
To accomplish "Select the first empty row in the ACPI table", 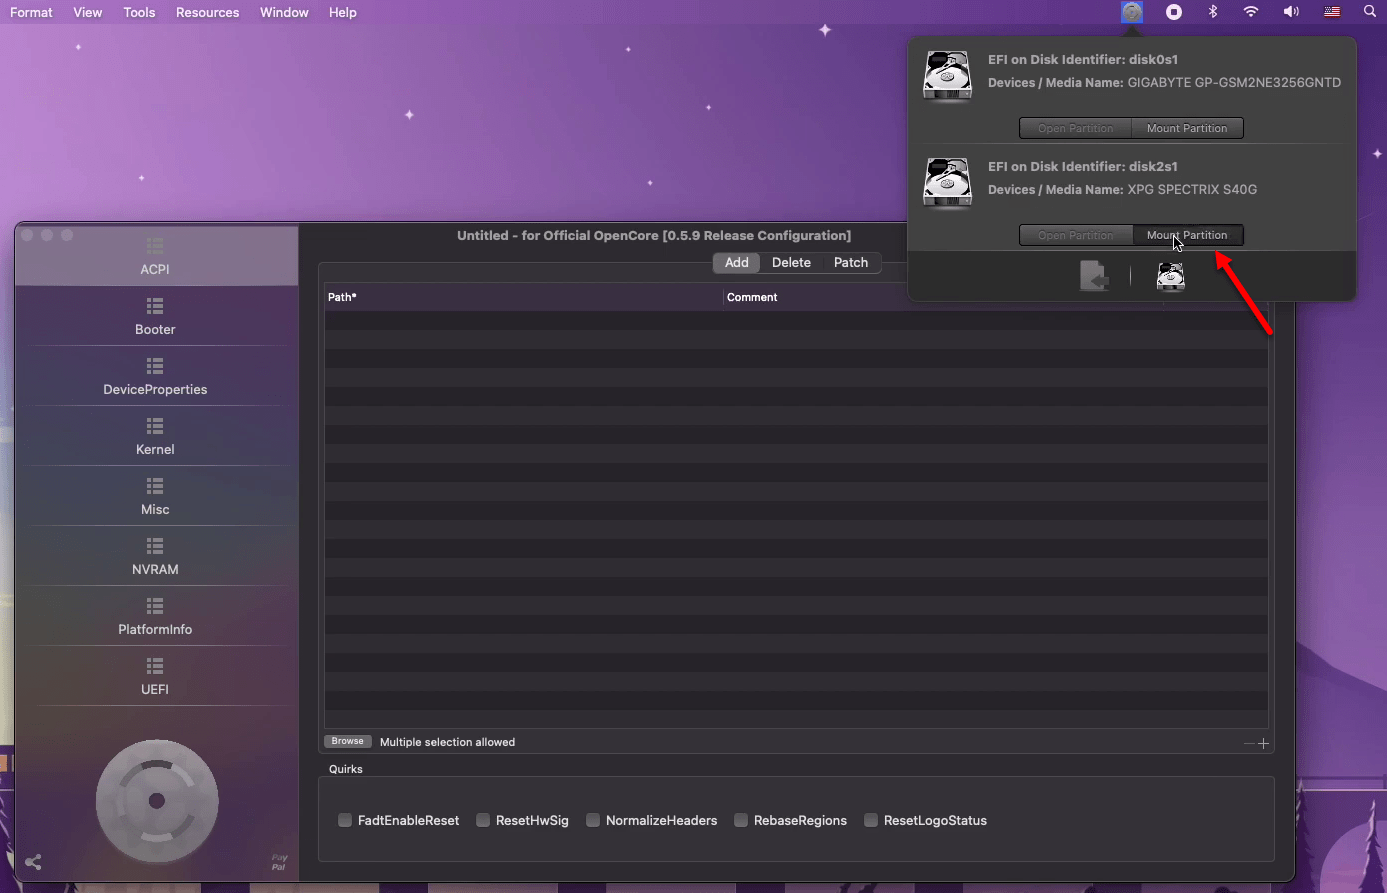I will coord(796,321).
